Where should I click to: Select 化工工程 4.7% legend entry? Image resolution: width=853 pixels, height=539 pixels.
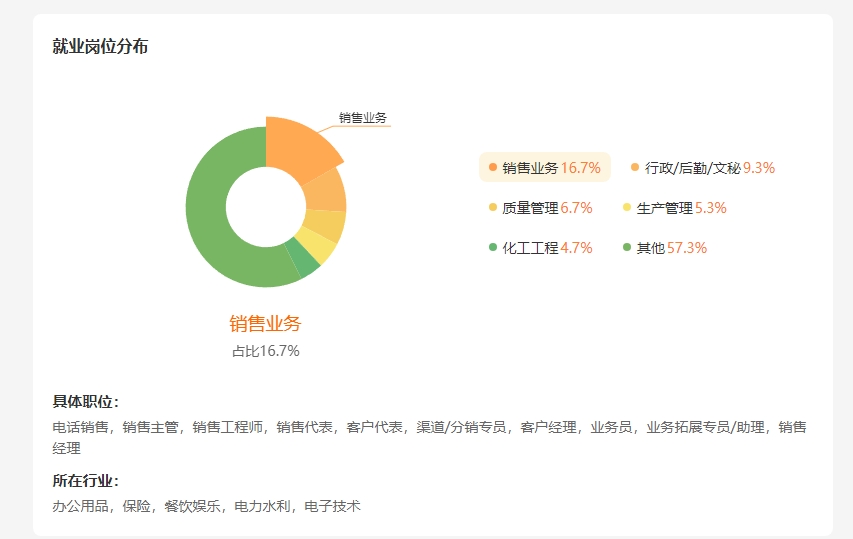coord(540,248)
